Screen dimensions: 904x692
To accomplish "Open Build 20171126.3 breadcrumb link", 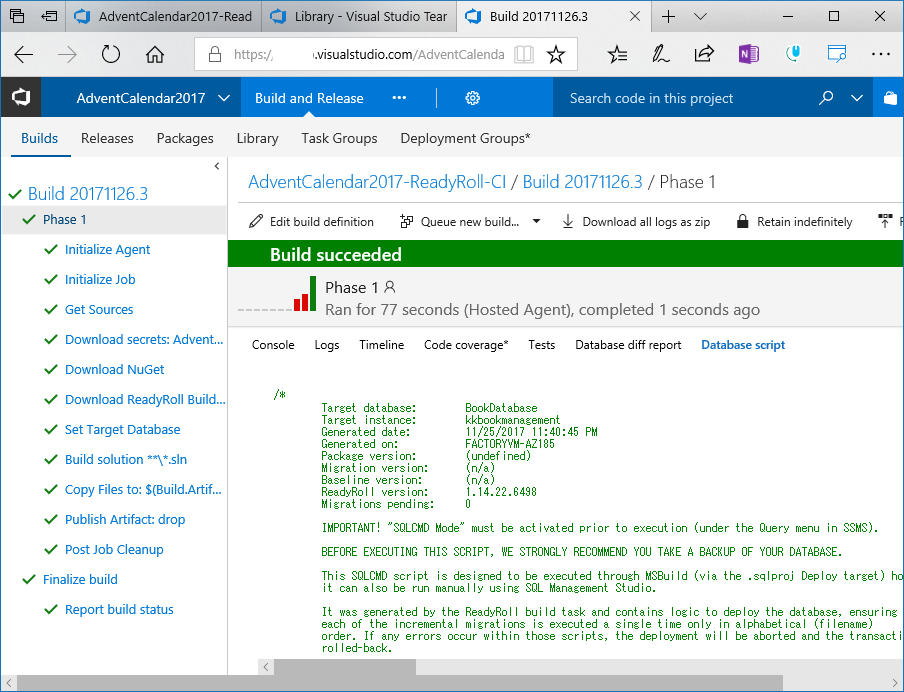I will point(582,182).
